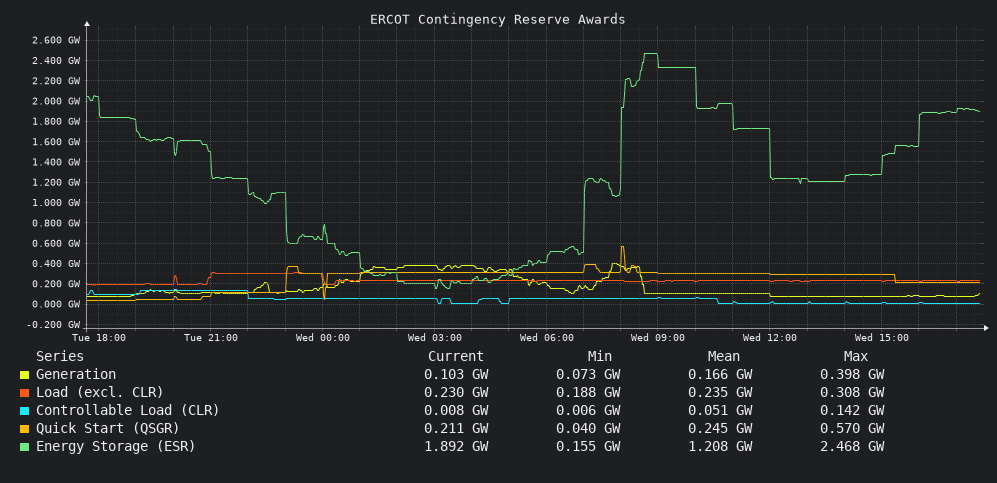The image size is (997, 483).
Task: Click the Controllable Load cyan swatch
Action: pos(24,411)
